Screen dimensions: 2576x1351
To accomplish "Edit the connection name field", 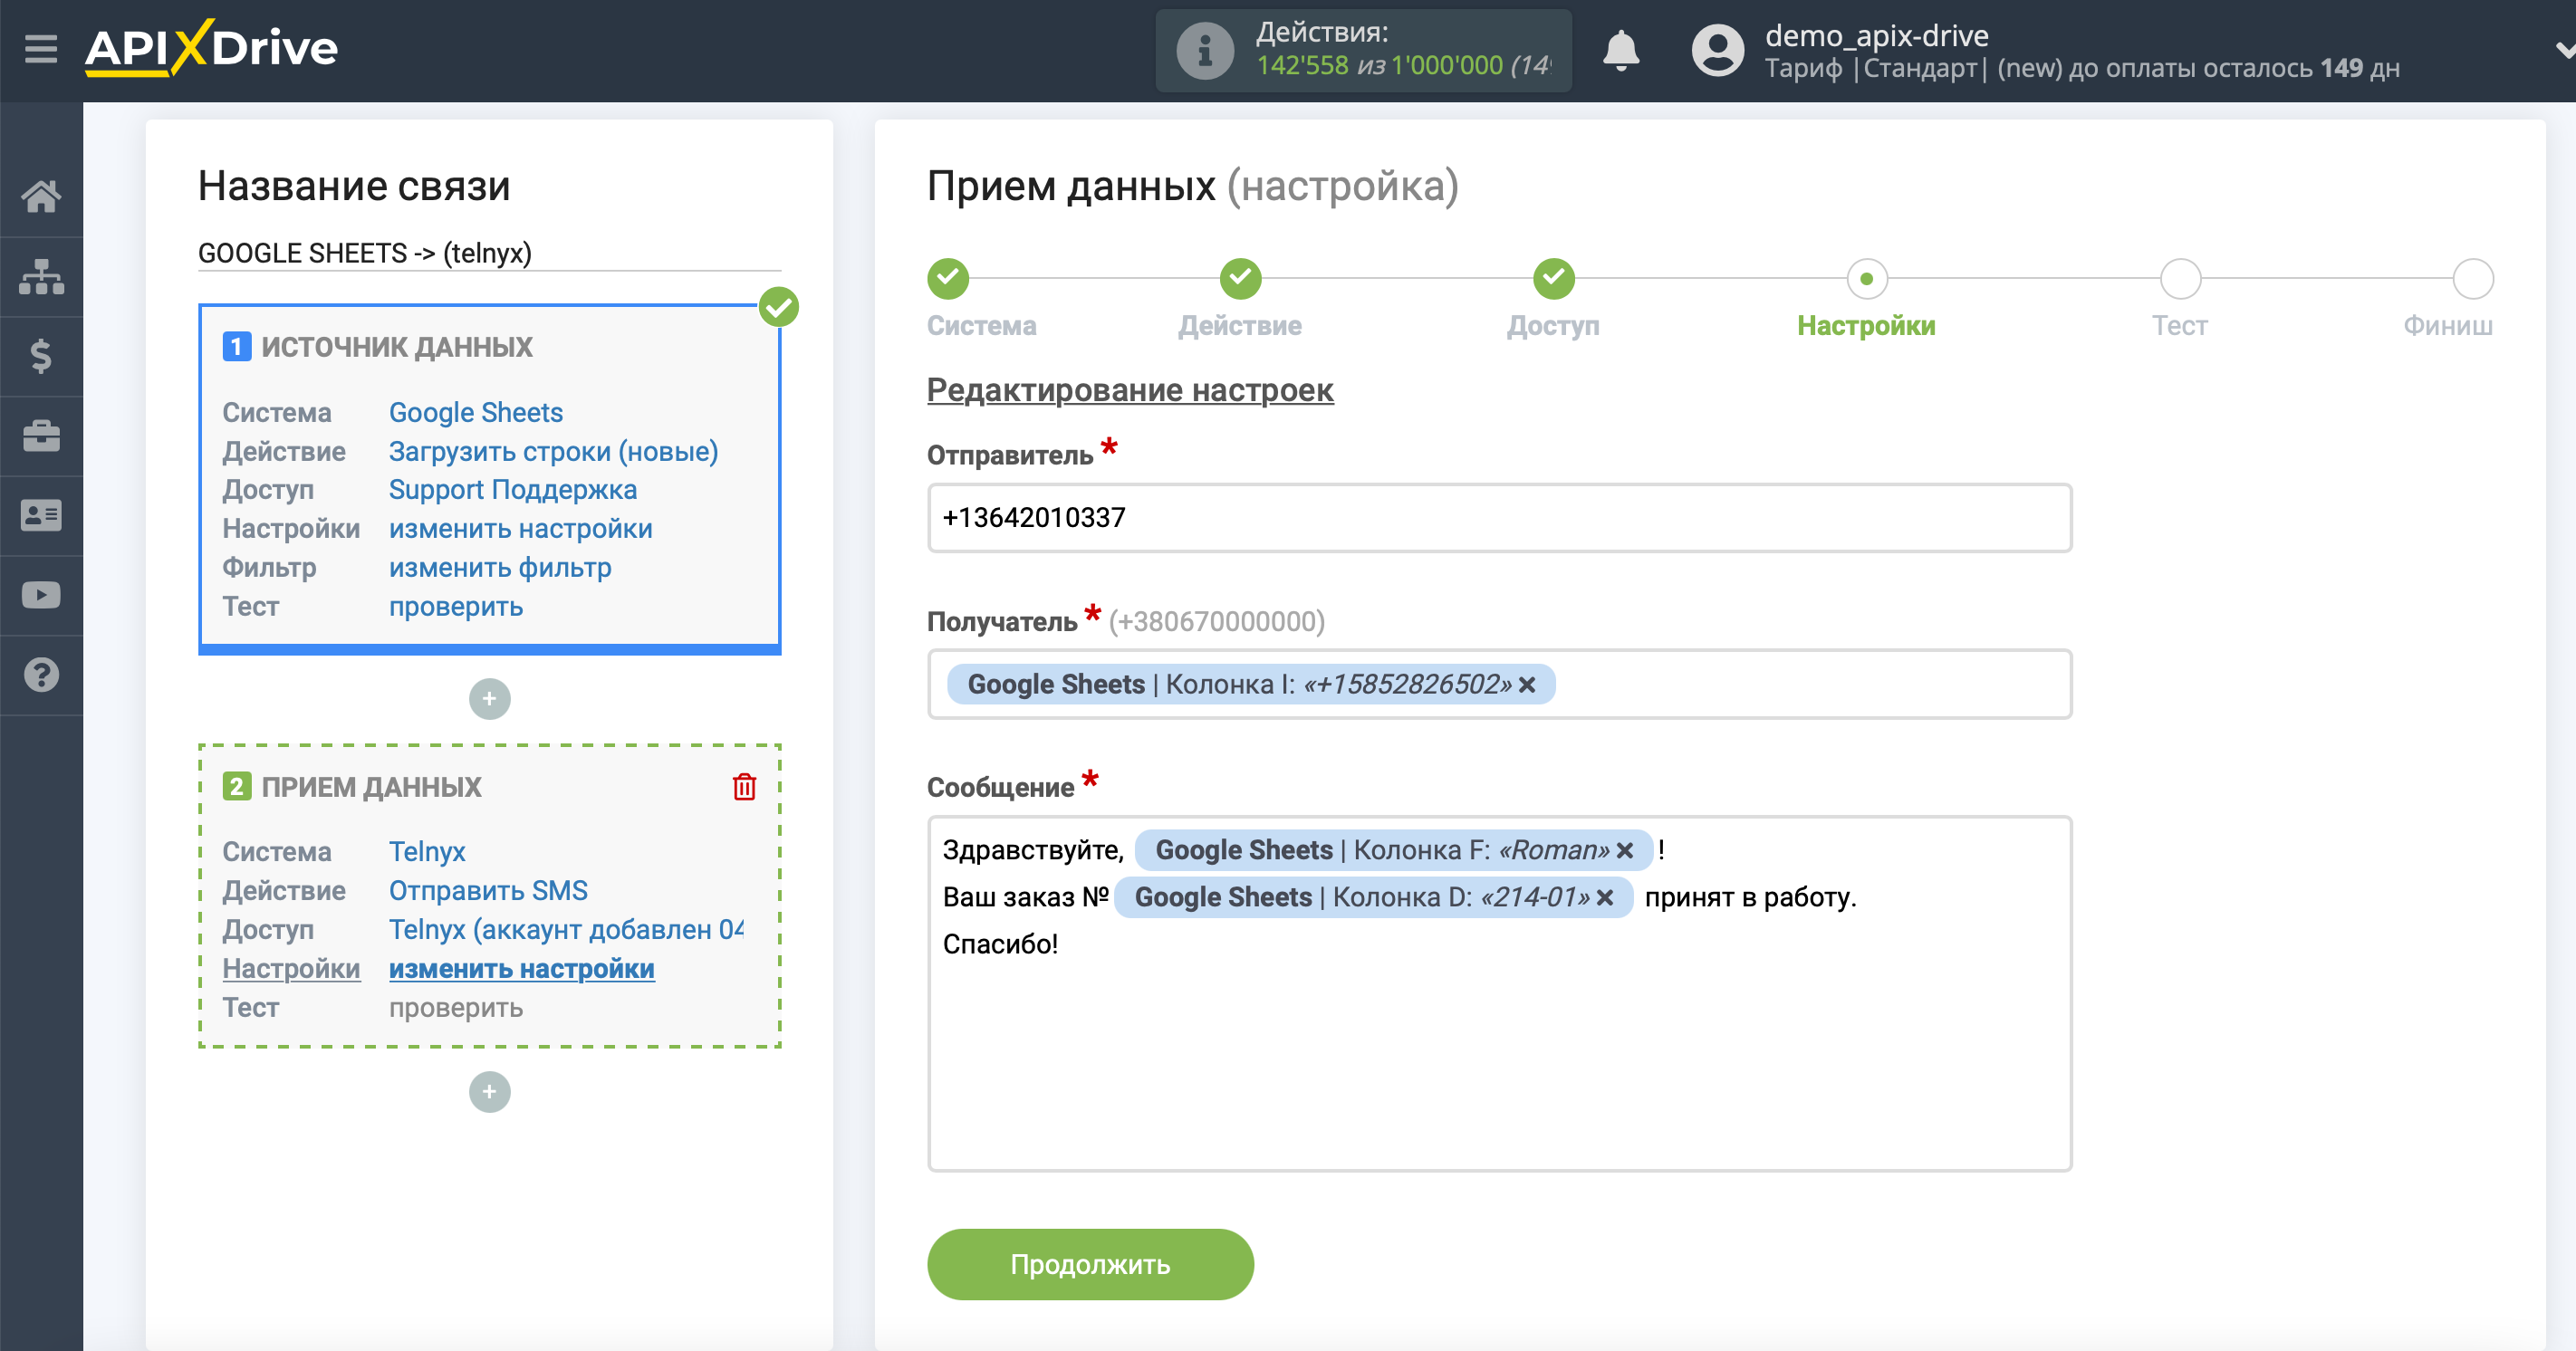I will pos(489,253).
